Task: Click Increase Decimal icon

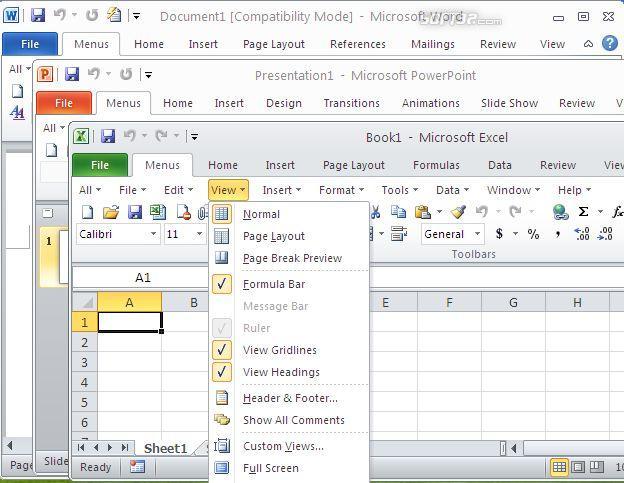Action: pyautogui.click(x=582, y=234)
